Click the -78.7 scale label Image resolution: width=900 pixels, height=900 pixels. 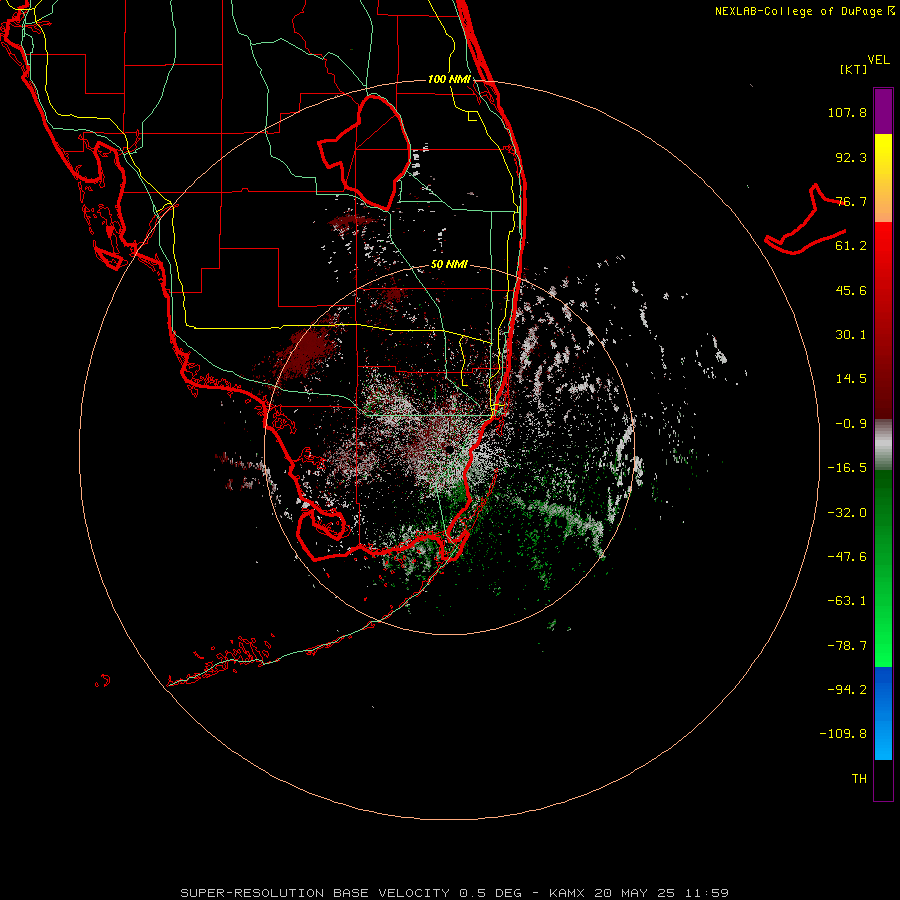[847, 646]
